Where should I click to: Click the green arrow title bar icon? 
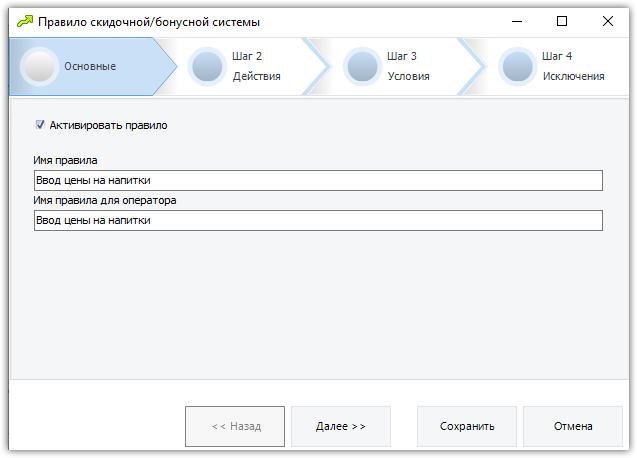(x=25, y=22)
